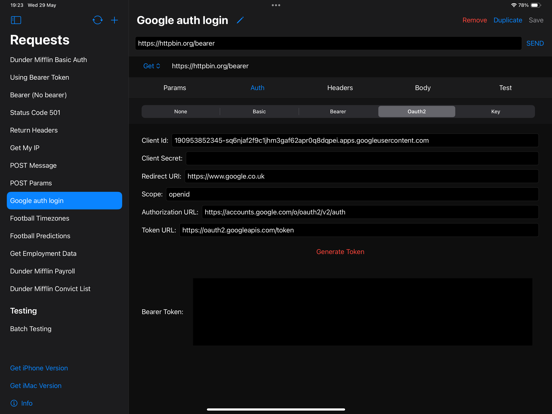This screenshot has height=414, width=552.
Task: Check the Wi-Fi status icon
Action: click(514, 5)
